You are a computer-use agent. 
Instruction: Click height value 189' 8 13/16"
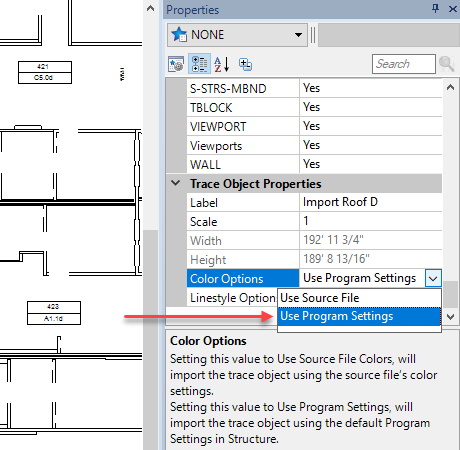336,259
